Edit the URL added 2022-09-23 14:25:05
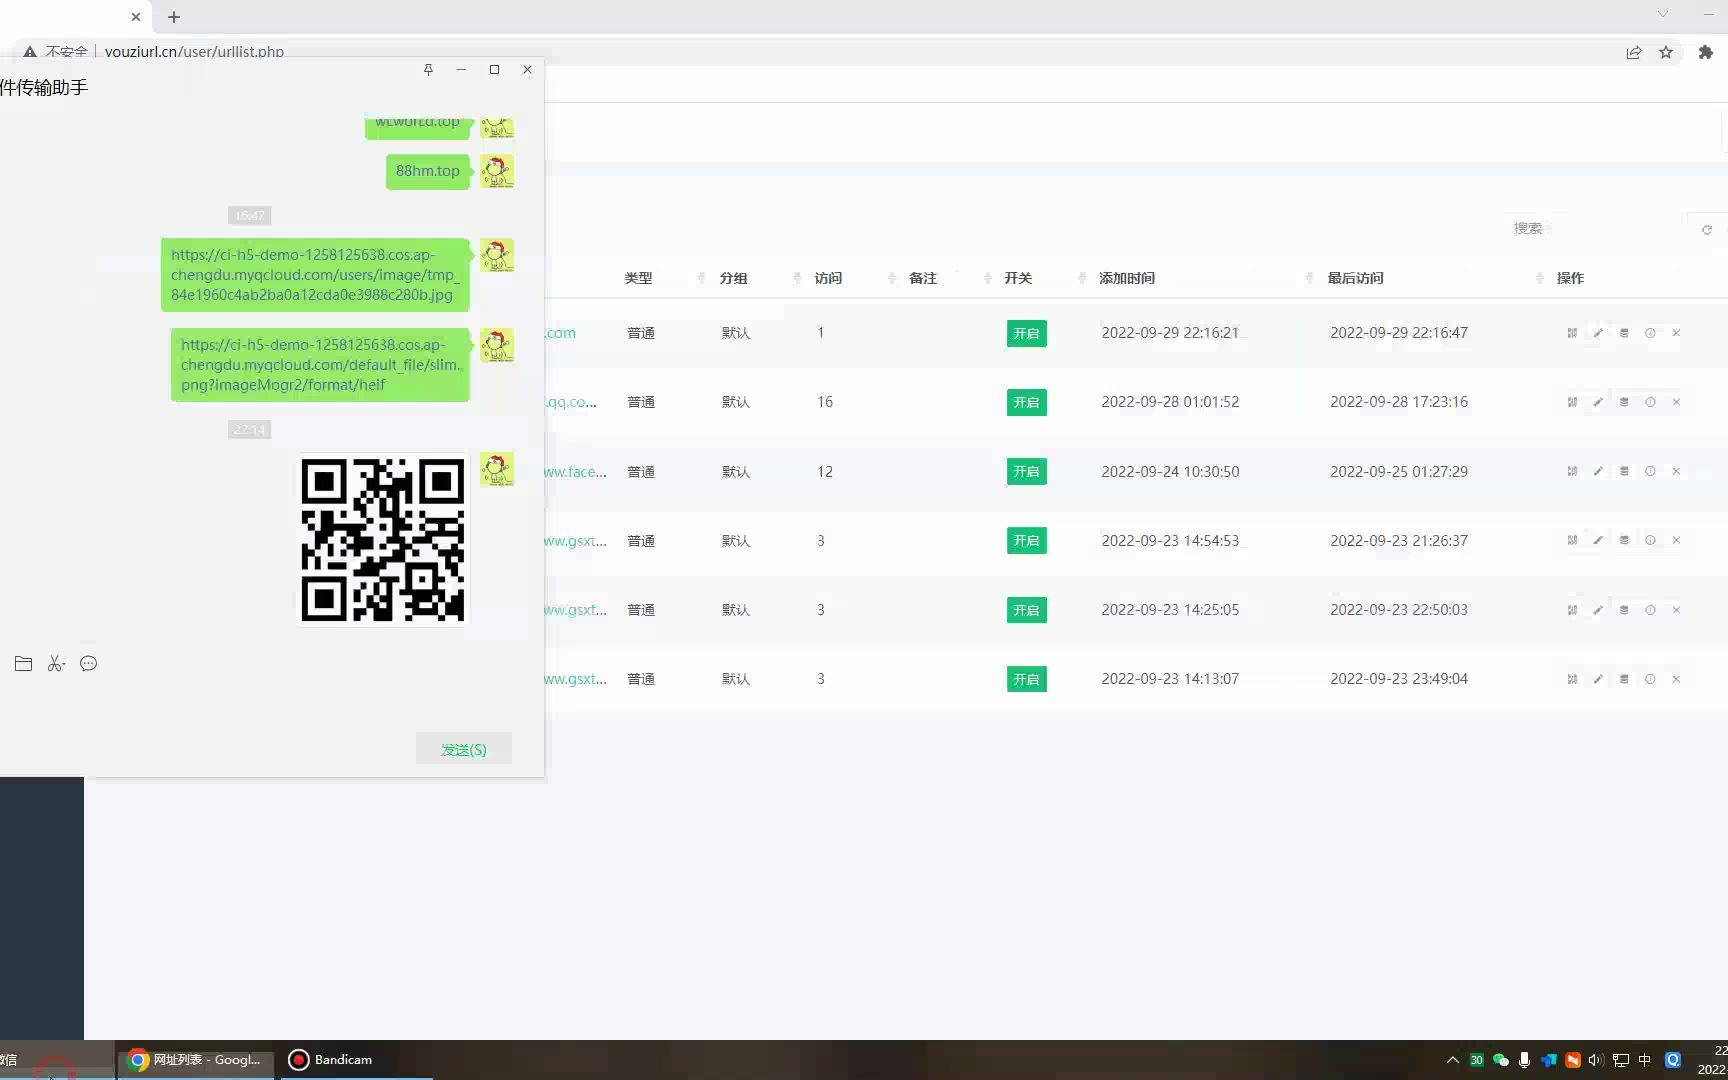 pos(1598,610)
